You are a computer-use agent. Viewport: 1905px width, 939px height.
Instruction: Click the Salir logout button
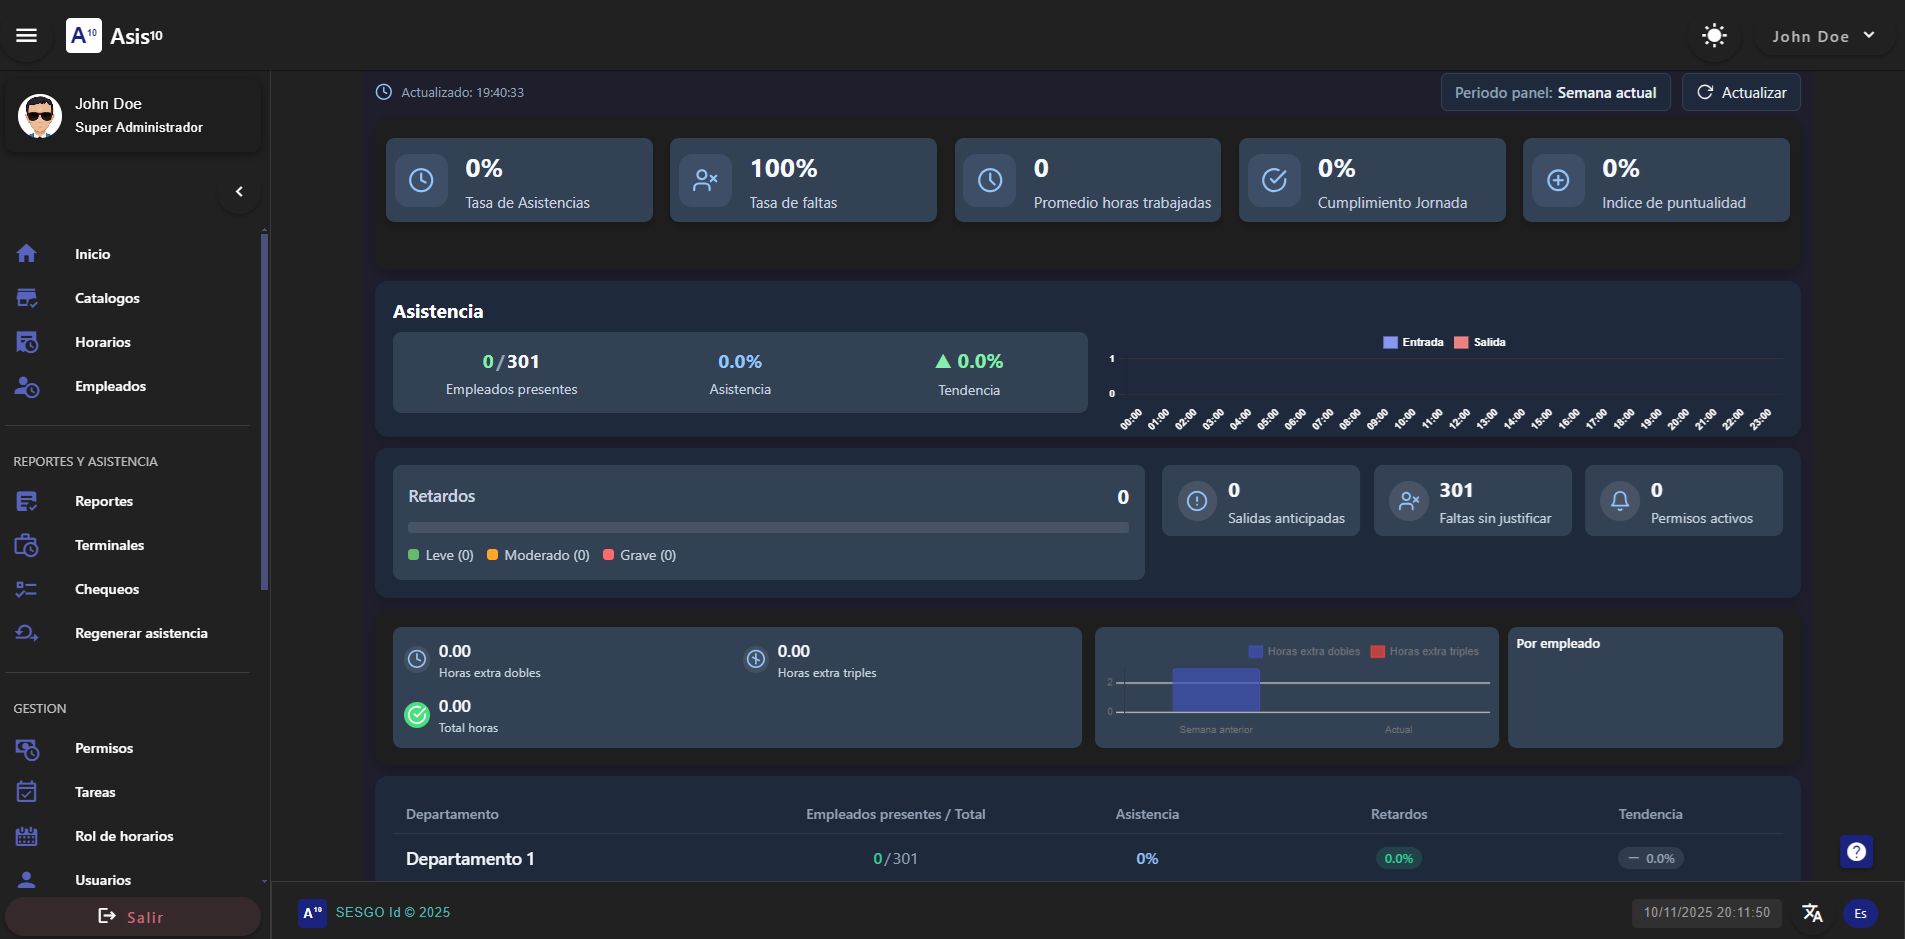132,917
